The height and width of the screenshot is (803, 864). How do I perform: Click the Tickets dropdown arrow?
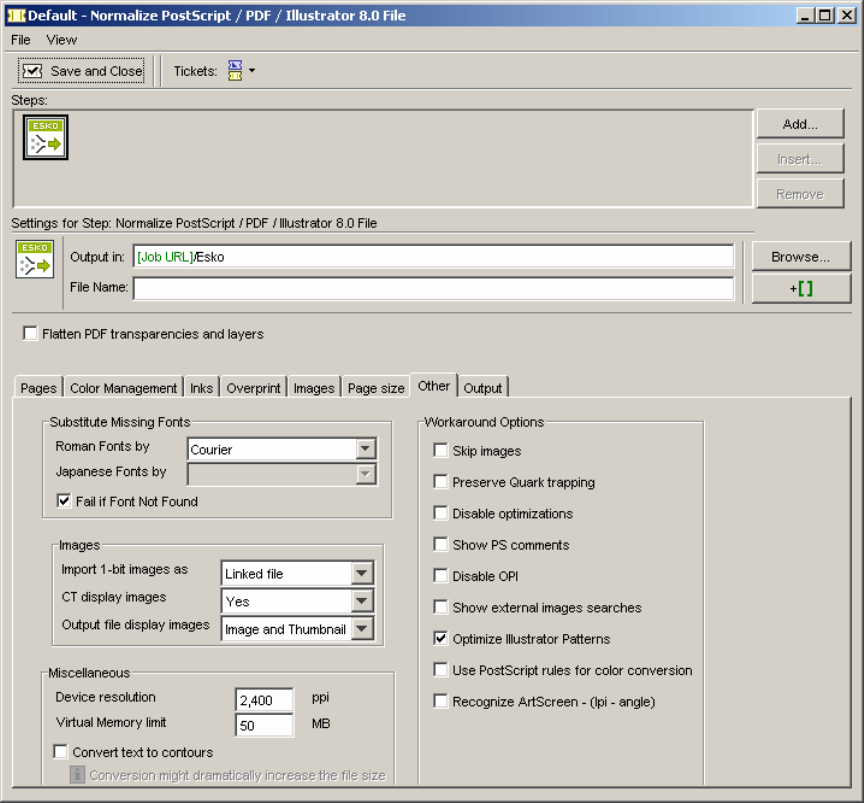[252, 71]
